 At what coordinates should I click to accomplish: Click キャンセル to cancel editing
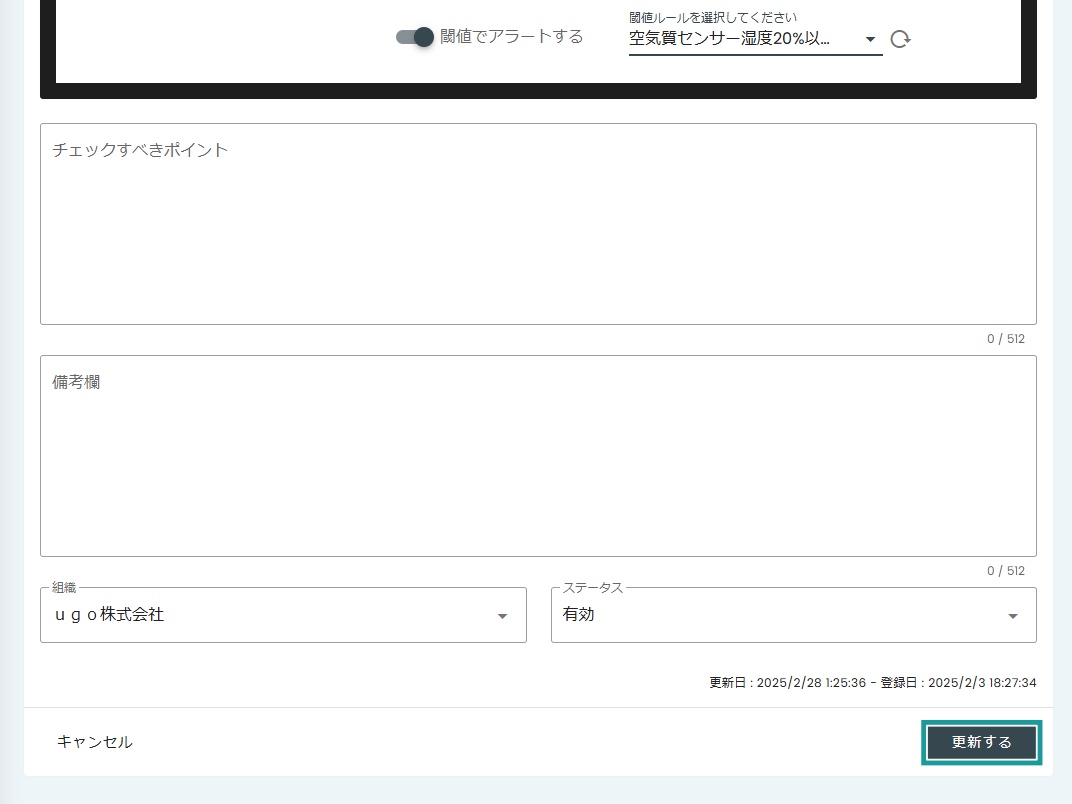(94, 742)
